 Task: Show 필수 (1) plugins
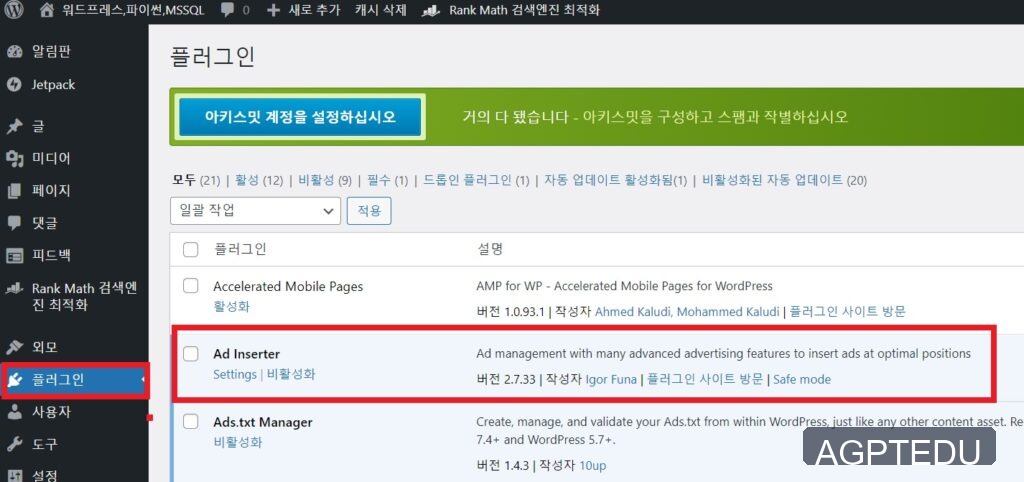(388, 180)
